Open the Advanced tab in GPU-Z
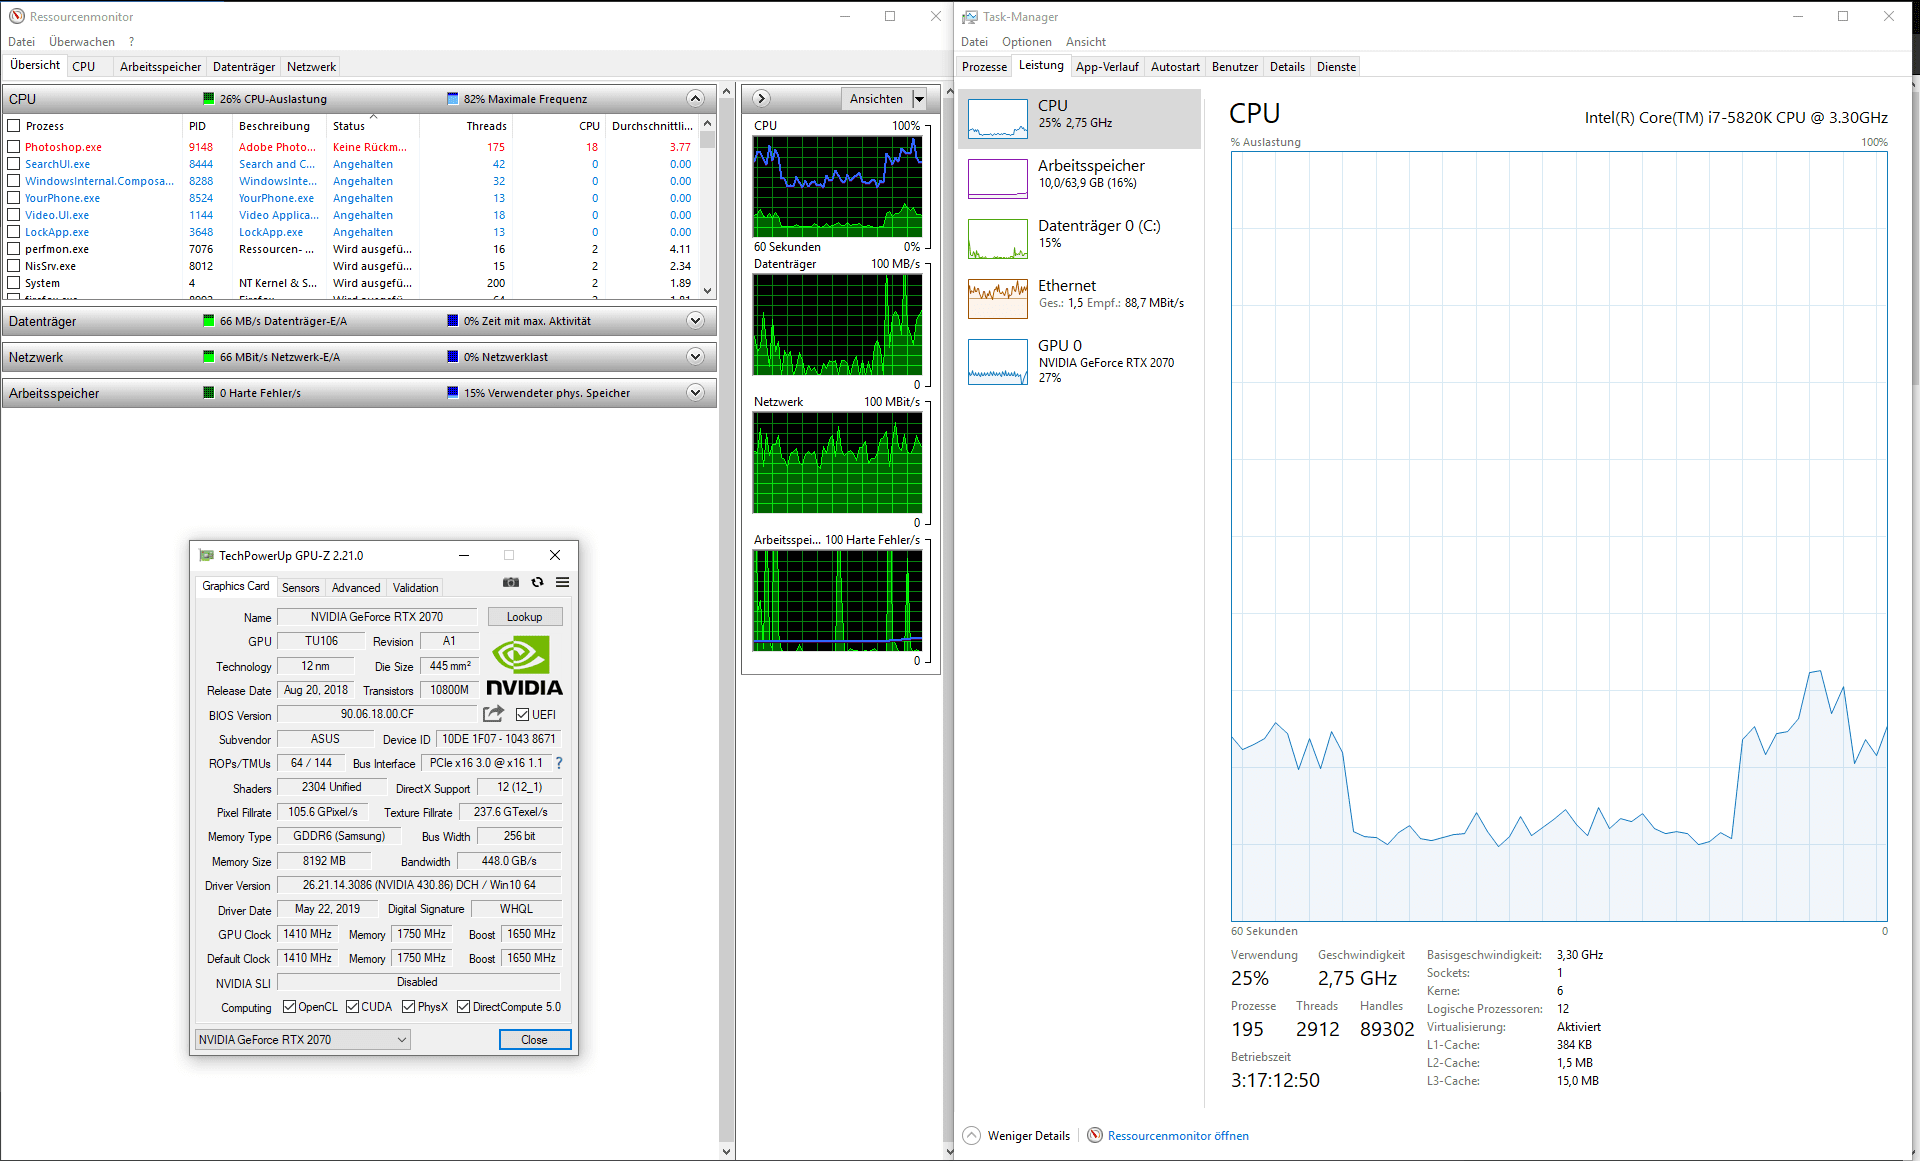 pos(356,588)
